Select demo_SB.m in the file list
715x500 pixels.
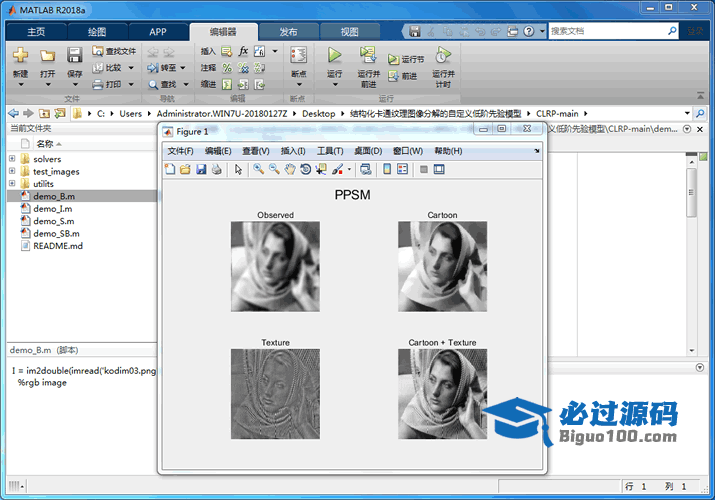[x=55, y=233]
